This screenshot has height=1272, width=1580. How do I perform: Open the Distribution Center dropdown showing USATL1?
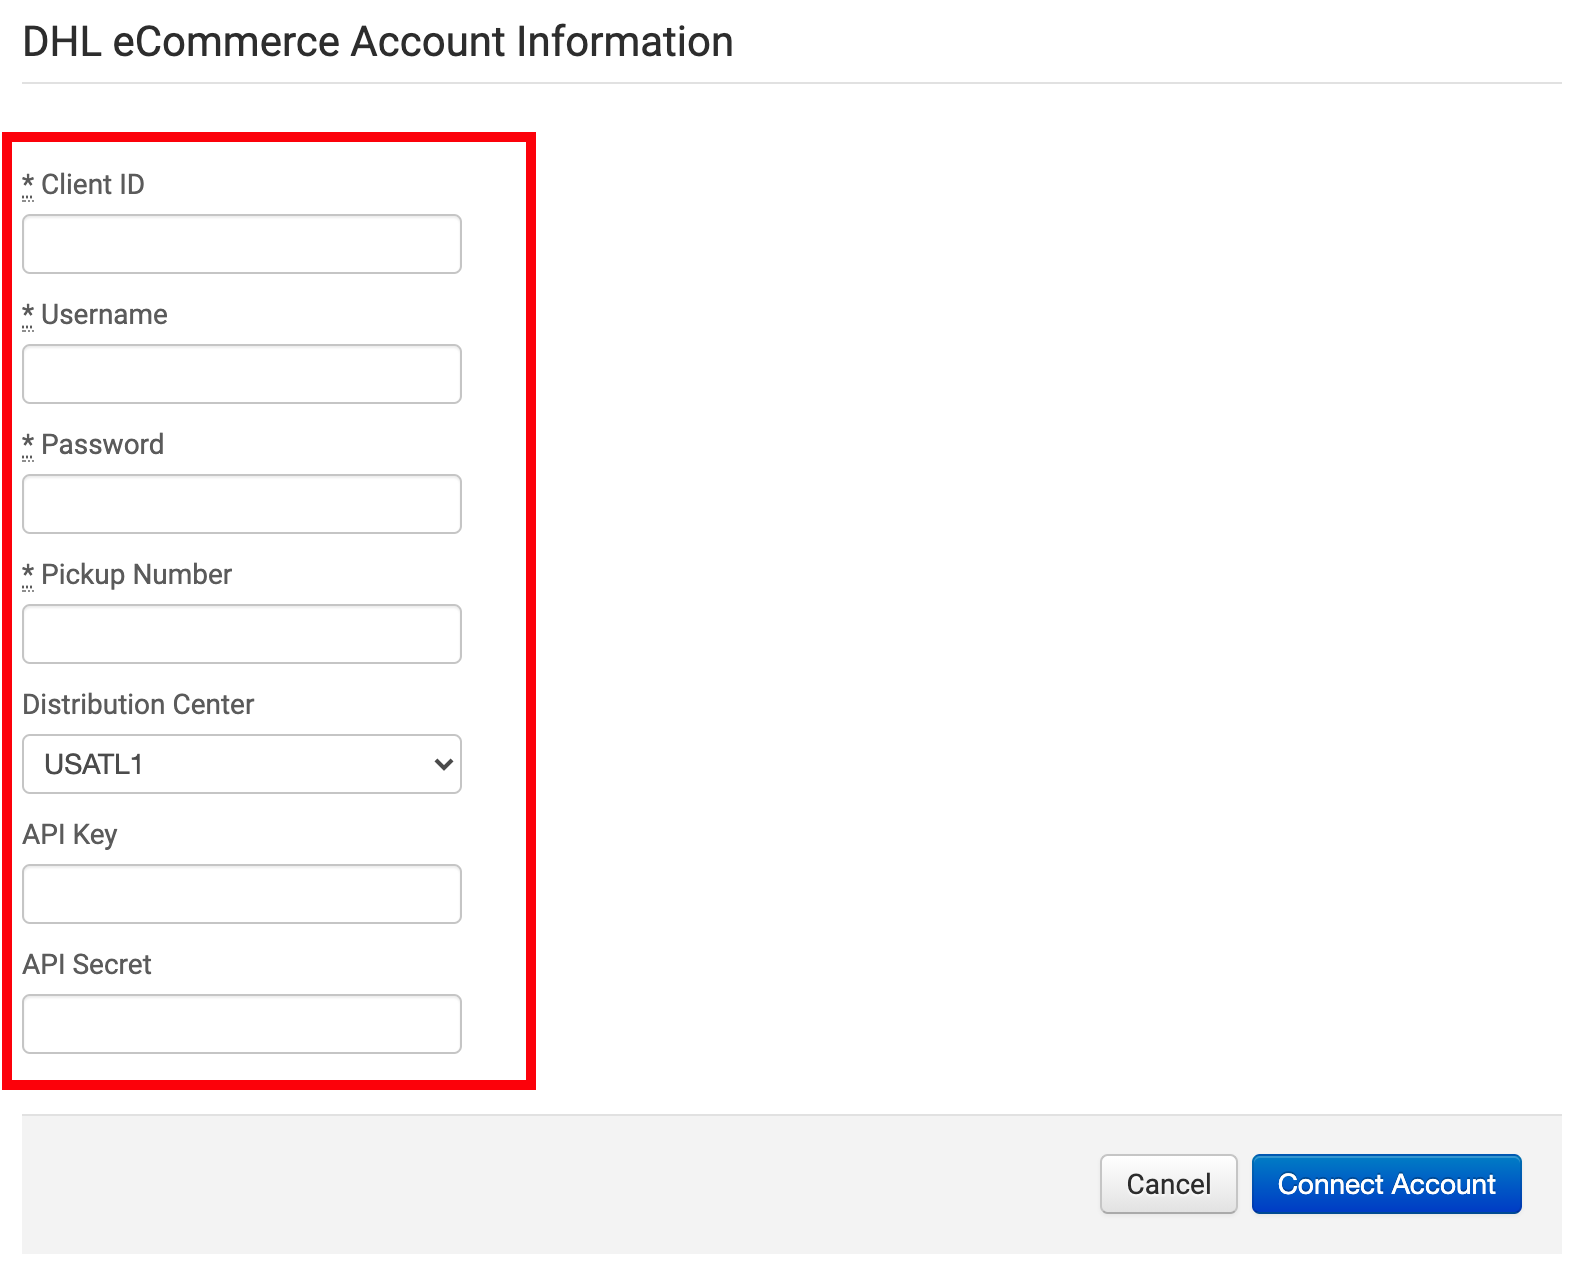click(x=242, y=764)
